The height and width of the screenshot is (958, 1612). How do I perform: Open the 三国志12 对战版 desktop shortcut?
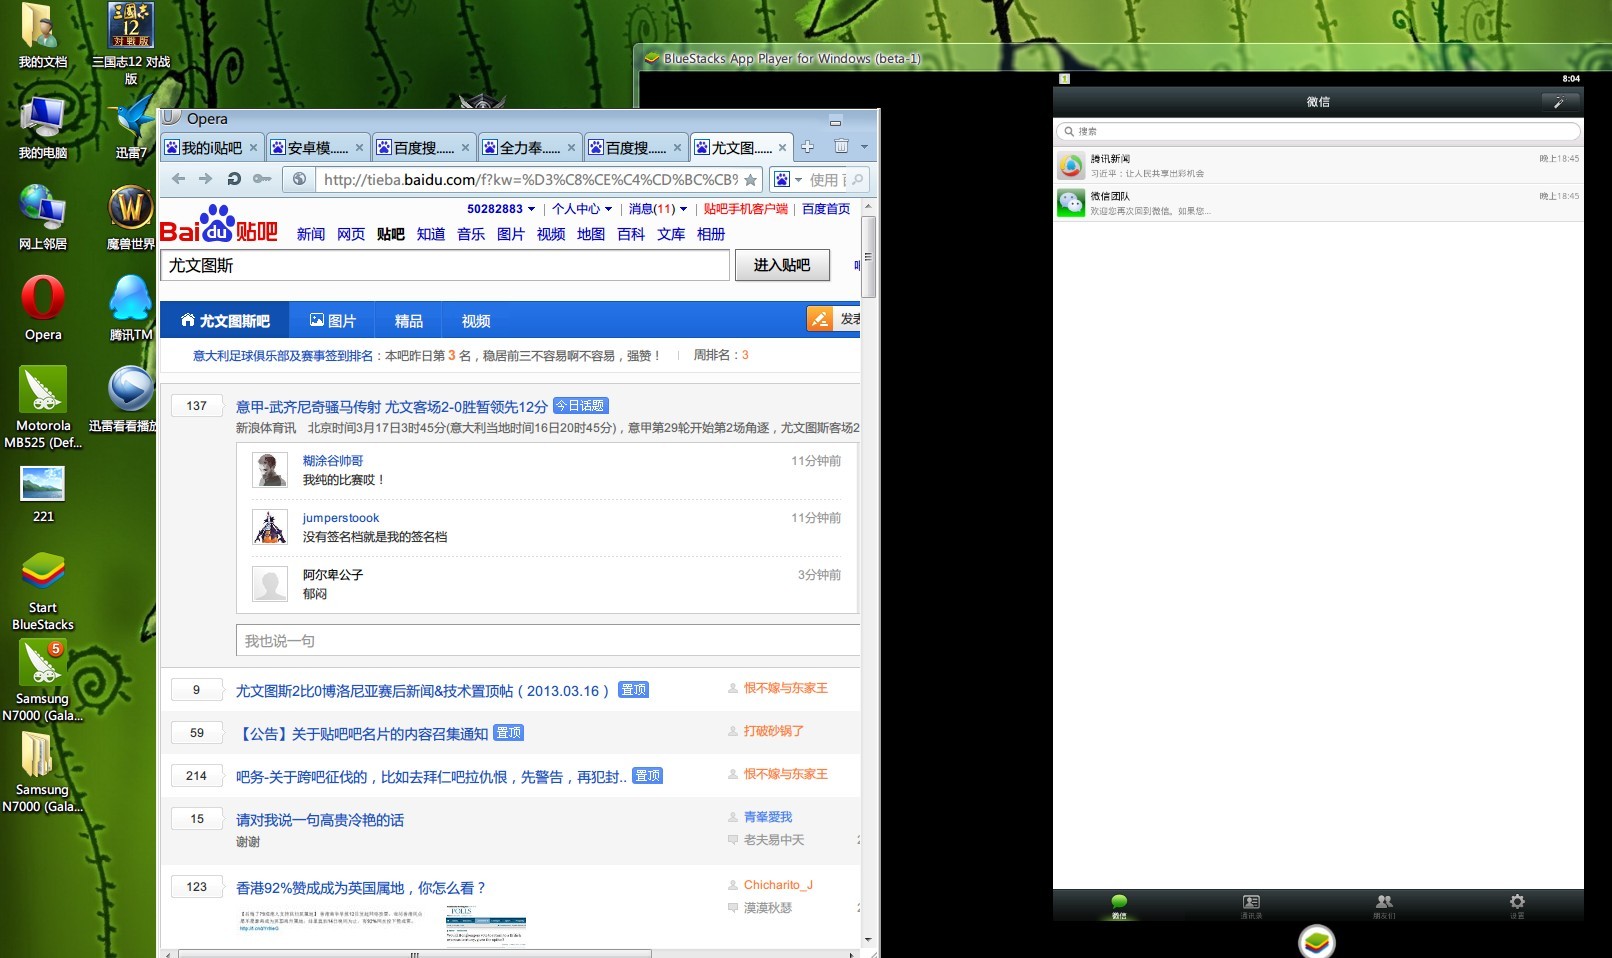point(131,43)
